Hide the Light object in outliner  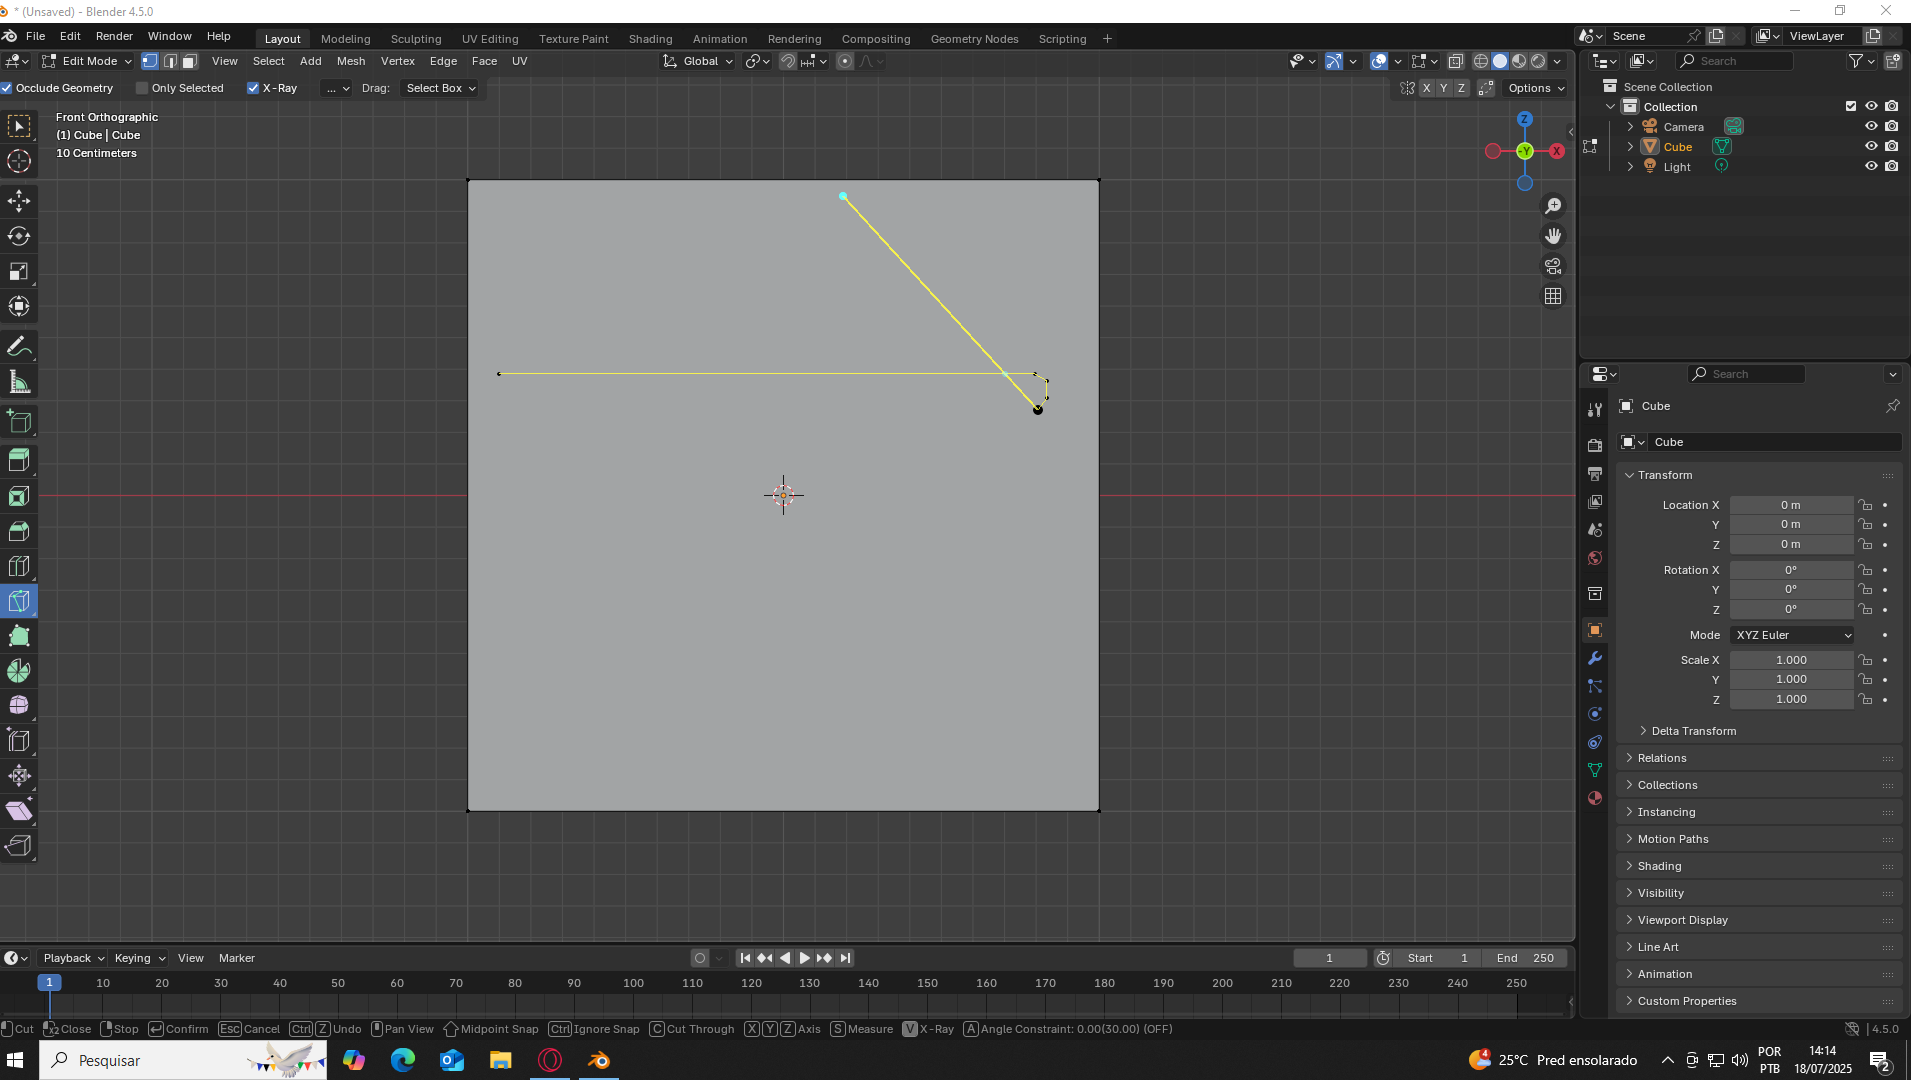(1871, 166)
